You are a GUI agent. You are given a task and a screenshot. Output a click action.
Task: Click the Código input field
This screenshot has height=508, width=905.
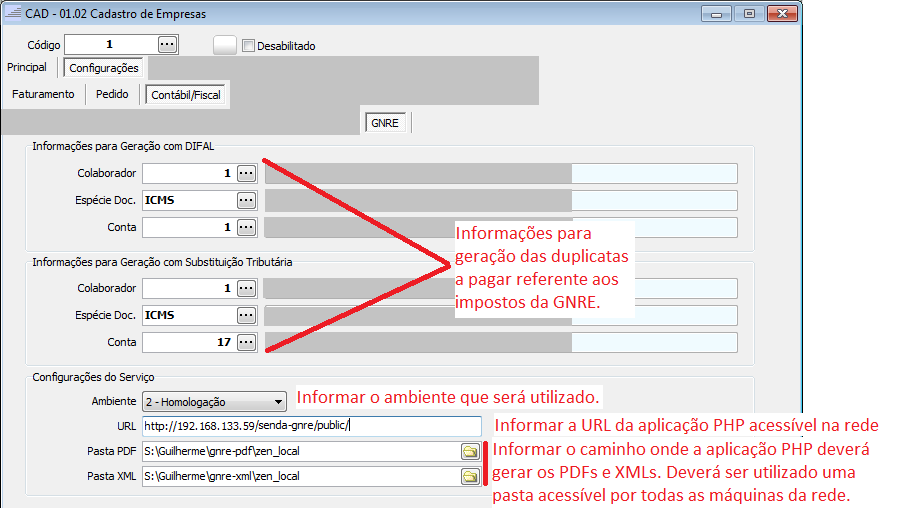(x=111, y=44)
